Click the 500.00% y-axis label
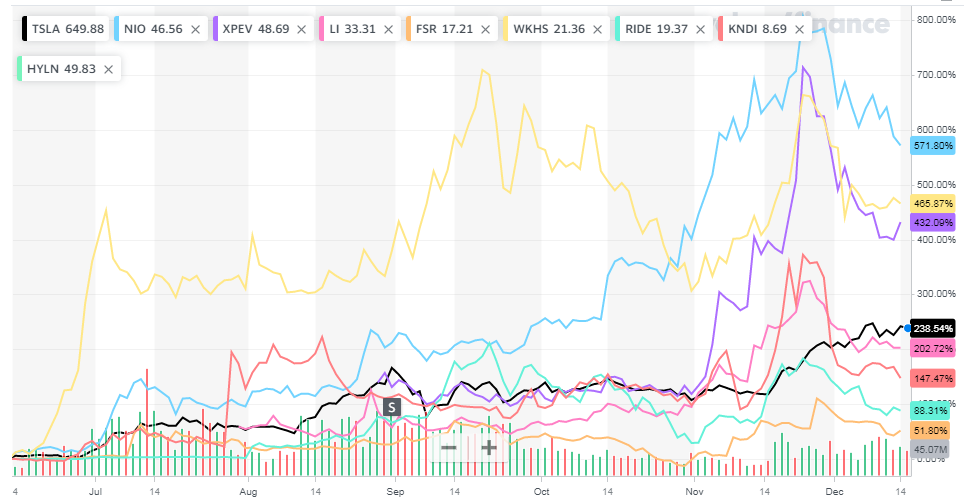 click(x=936, y=184)
